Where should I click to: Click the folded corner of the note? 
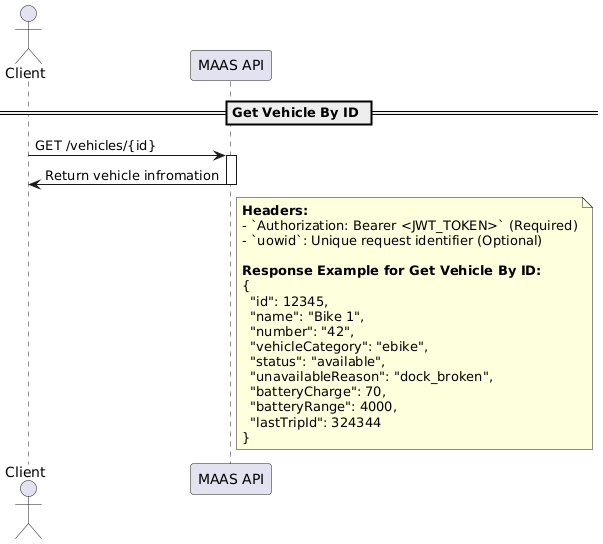[x=588, y=204]
